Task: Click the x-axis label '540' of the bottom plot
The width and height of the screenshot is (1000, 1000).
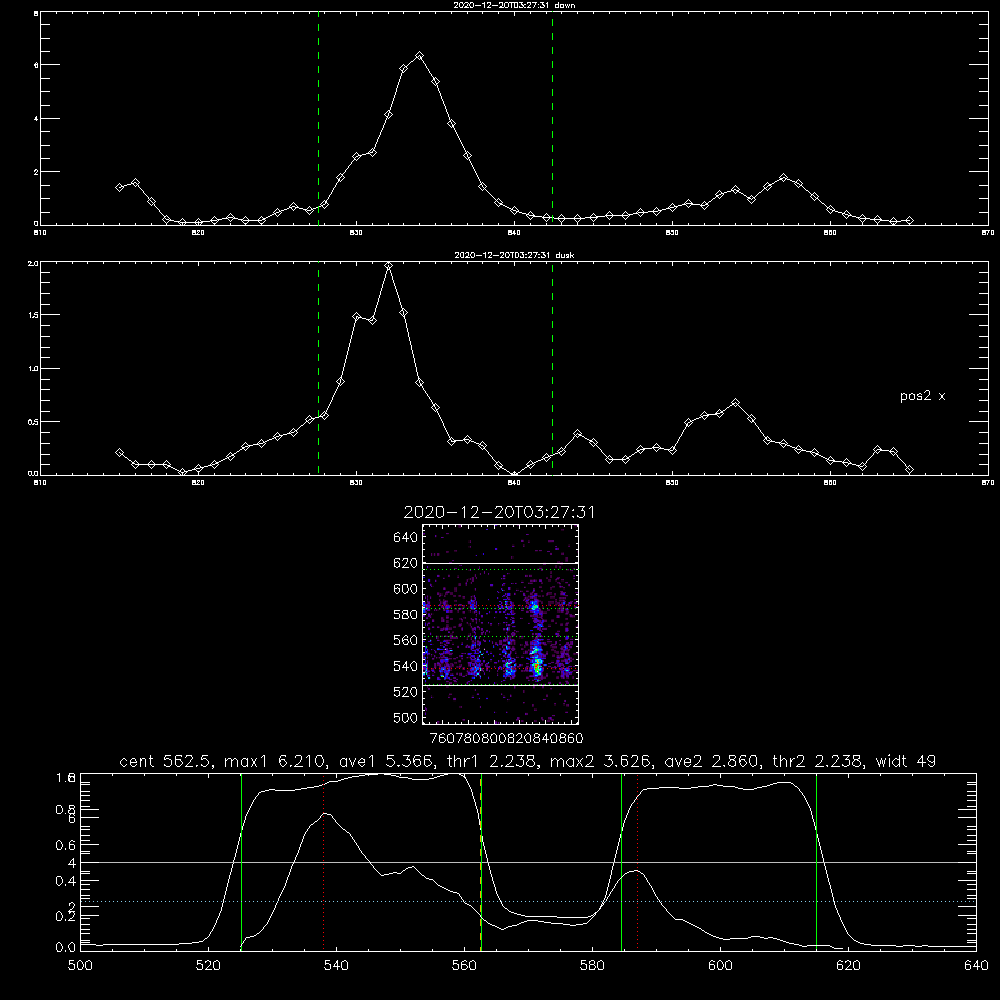Action: pos(336,966)
